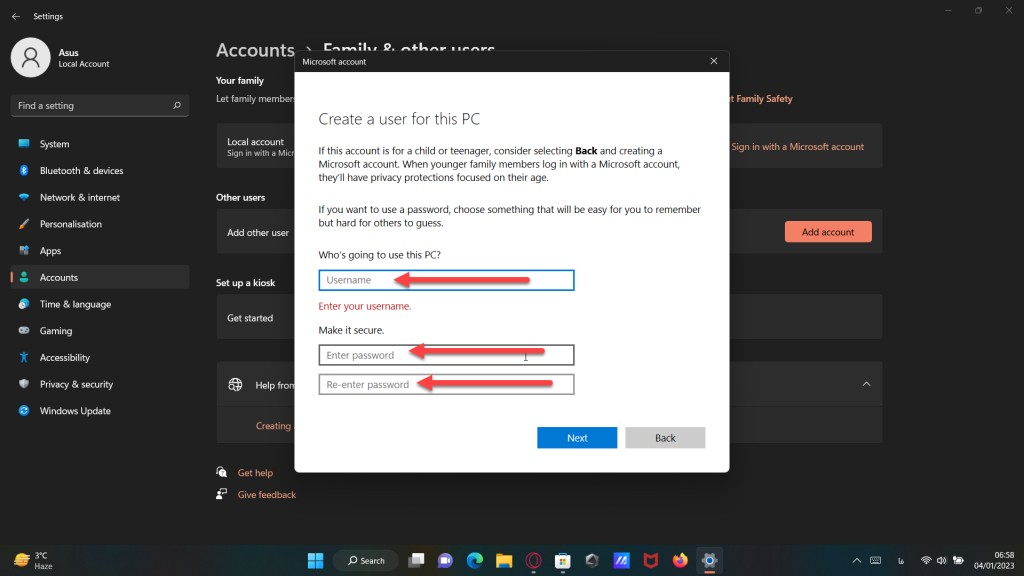Click the Give feedback link
The height and width of the screenshot is (576, 1024).
pos(266,495)
